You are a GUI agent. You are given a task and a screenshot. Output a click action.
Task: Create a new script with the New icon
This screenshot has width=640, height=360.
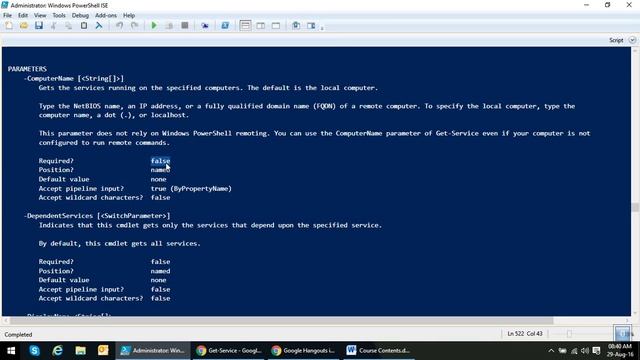click(9, 25)
